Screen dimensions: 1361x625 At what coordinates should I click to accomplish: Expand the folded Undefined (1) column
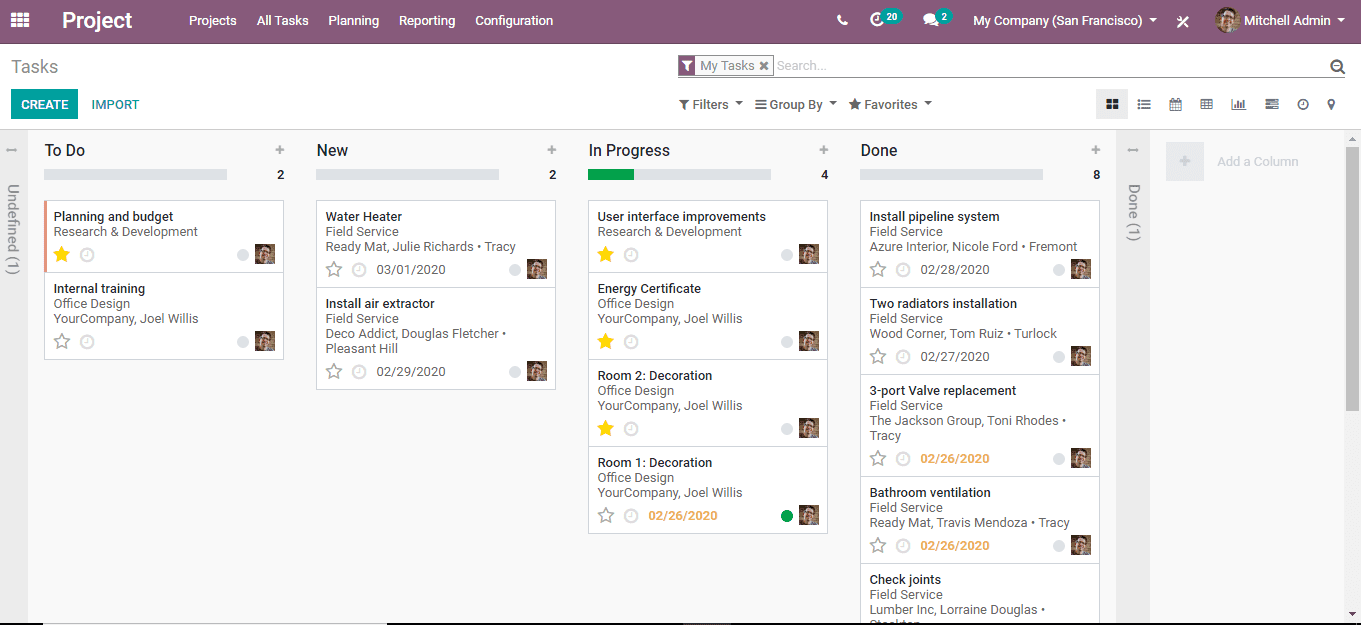12,229
